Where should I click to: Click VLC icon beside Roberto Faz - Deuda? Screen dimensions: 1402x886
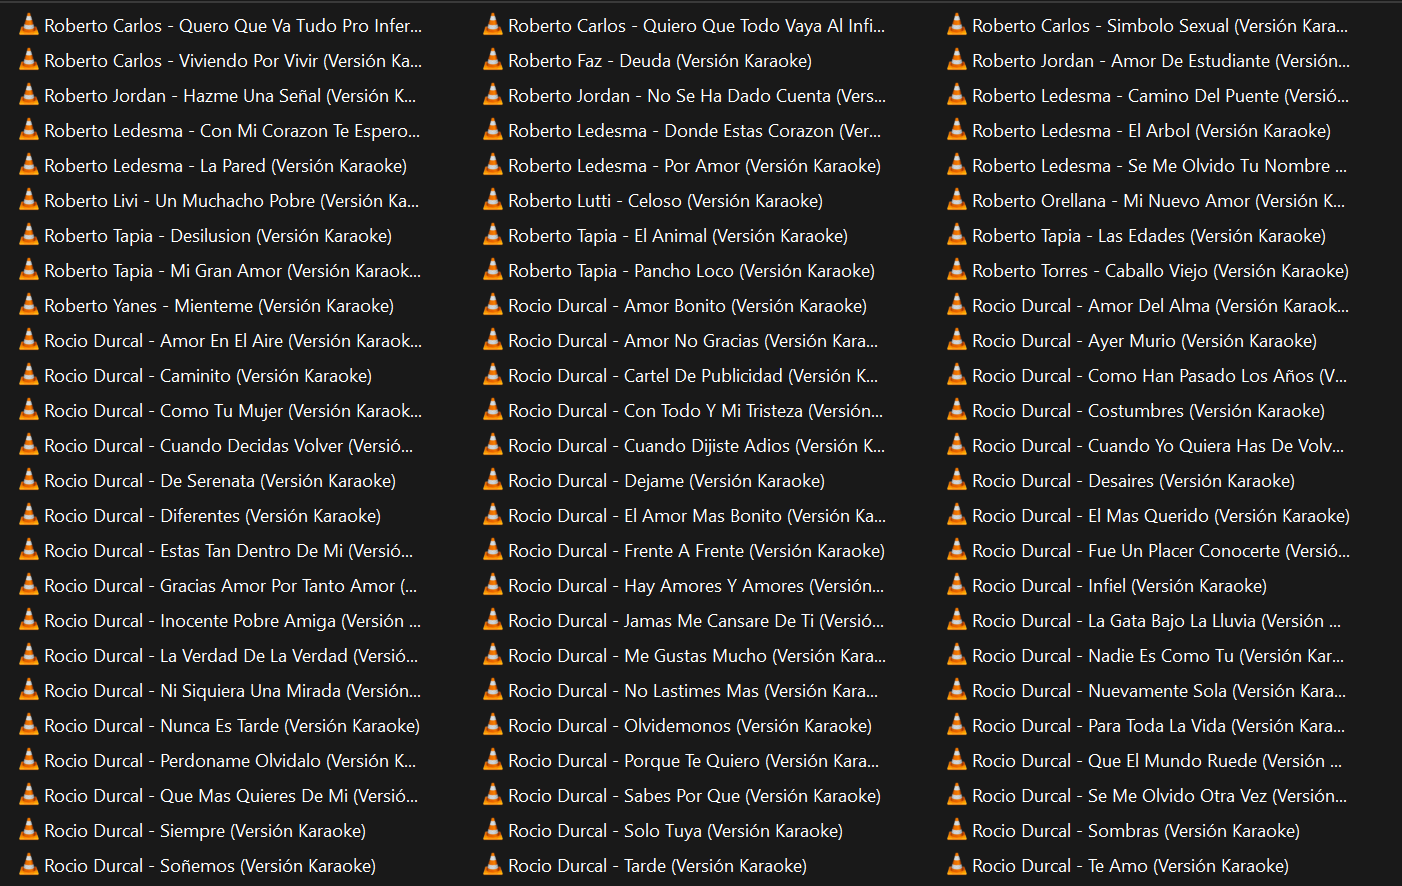(493, 60)
